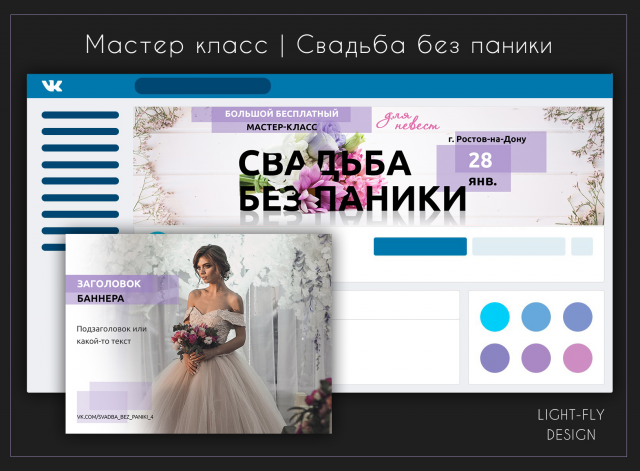
Task: Click the small square light blue button
Action: pyautogui.click(x=582, y=246)
